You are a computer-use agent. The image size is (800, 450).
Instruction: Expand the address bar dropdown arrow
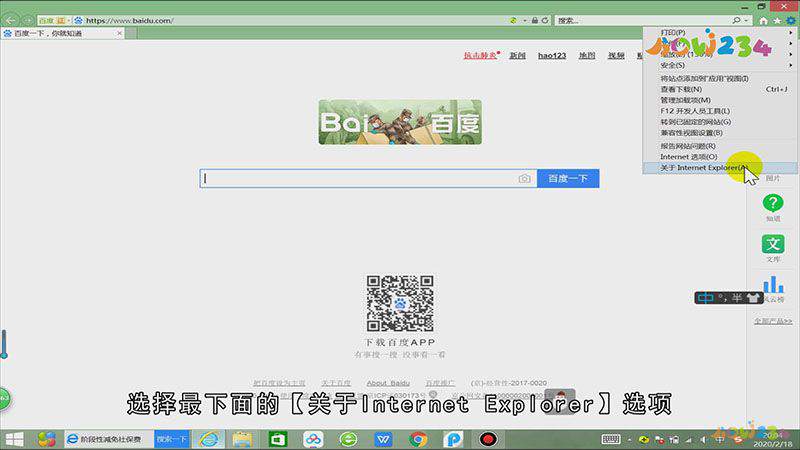click(524, 20)
